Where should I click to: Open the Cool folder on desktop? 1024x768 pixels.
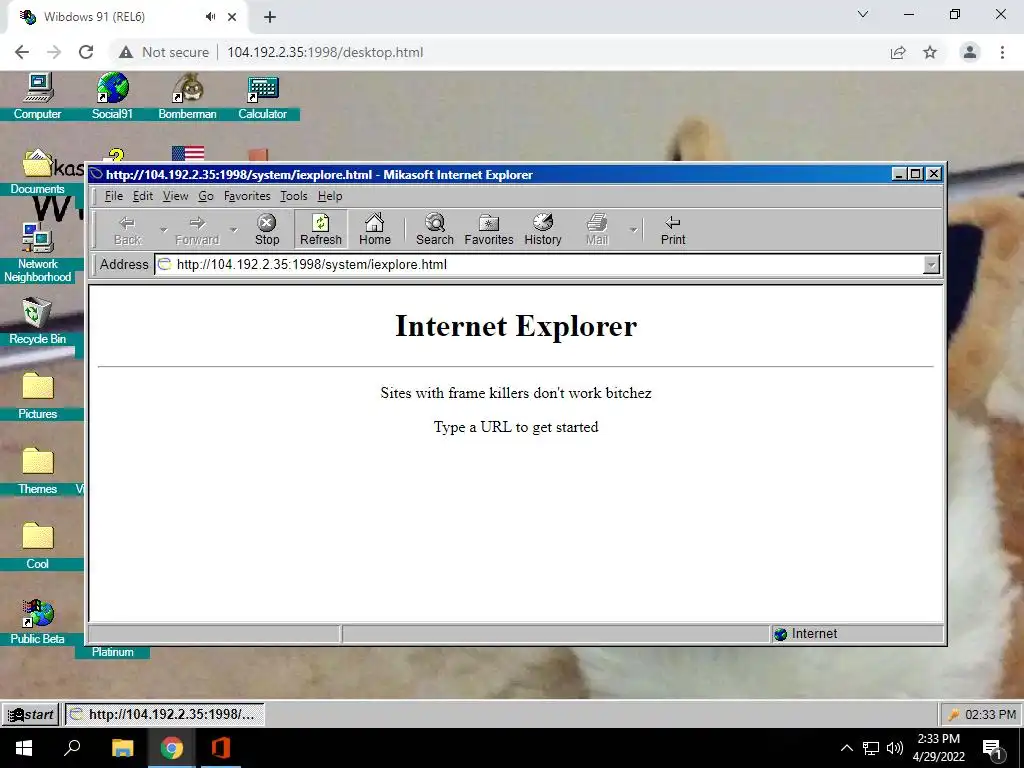37,547
